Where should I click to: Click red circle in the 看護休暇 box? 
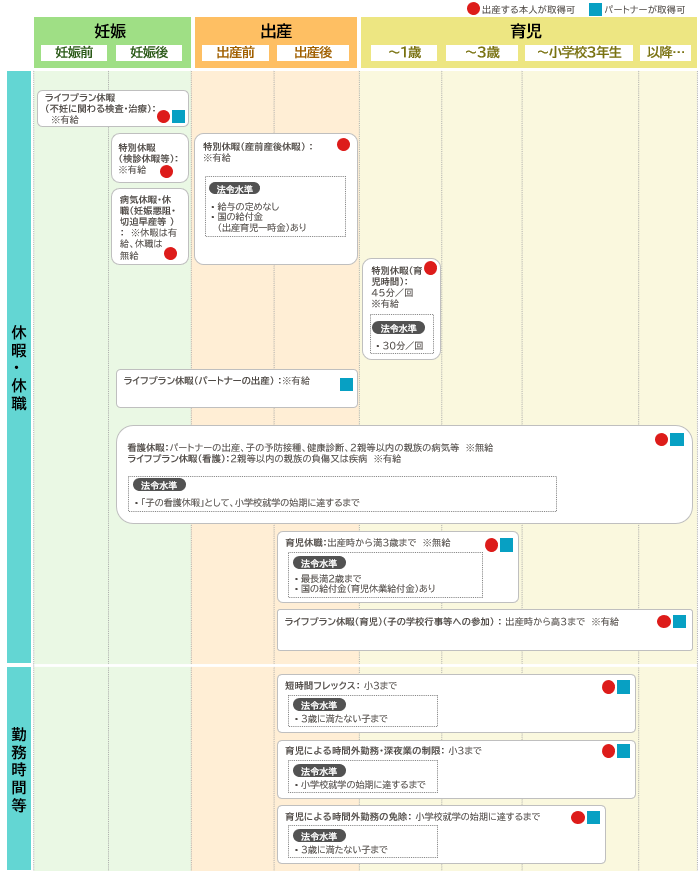[x=662, y=440]
